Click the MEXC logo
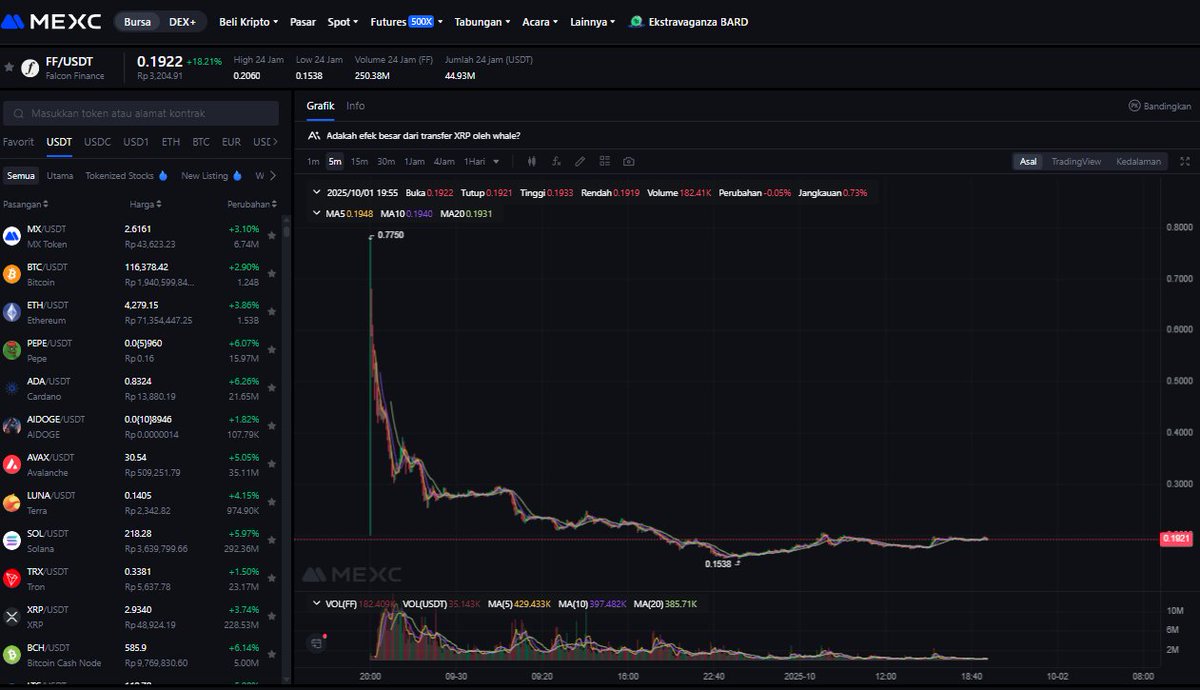Screen dimensions: 1200x690 [x=53, y=21]
